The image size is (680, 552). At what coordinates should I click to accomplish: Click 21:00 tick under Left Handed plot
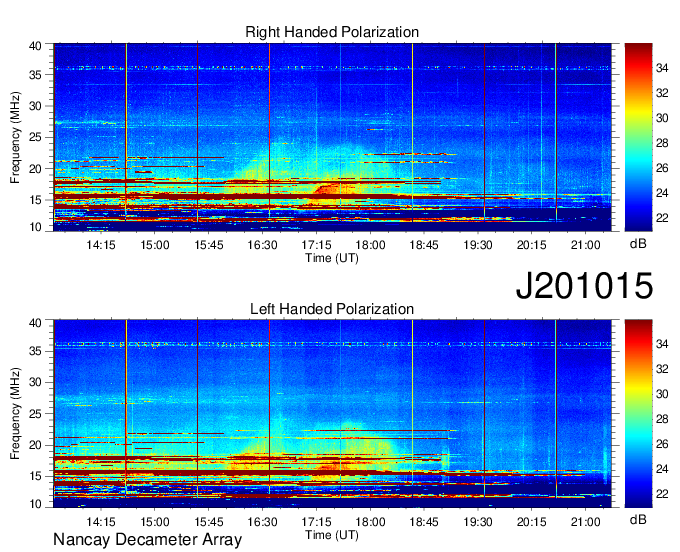point(585,521)
